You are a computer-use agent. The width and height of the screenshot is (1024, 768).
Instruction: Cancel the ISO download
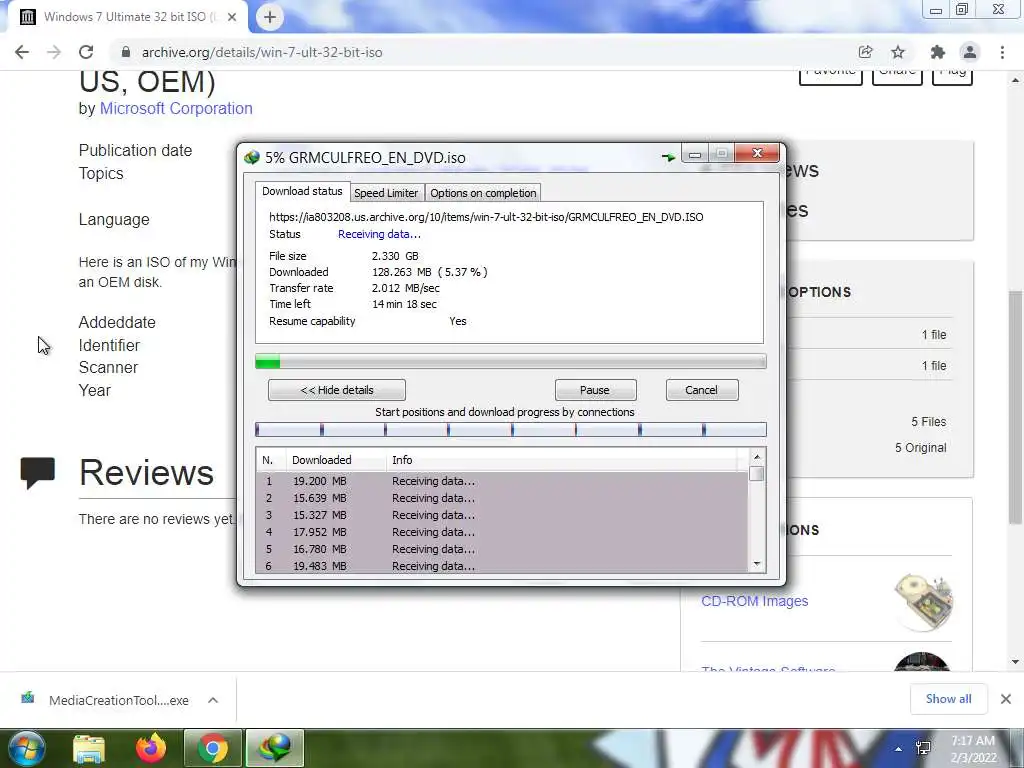(701, 390)
